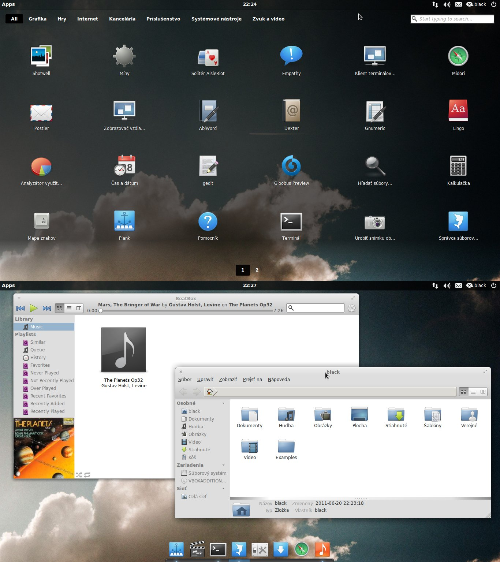Viewport: 500px width, 563px height.
Task: Click the music note icon in dock
Action: pos(322,549)
